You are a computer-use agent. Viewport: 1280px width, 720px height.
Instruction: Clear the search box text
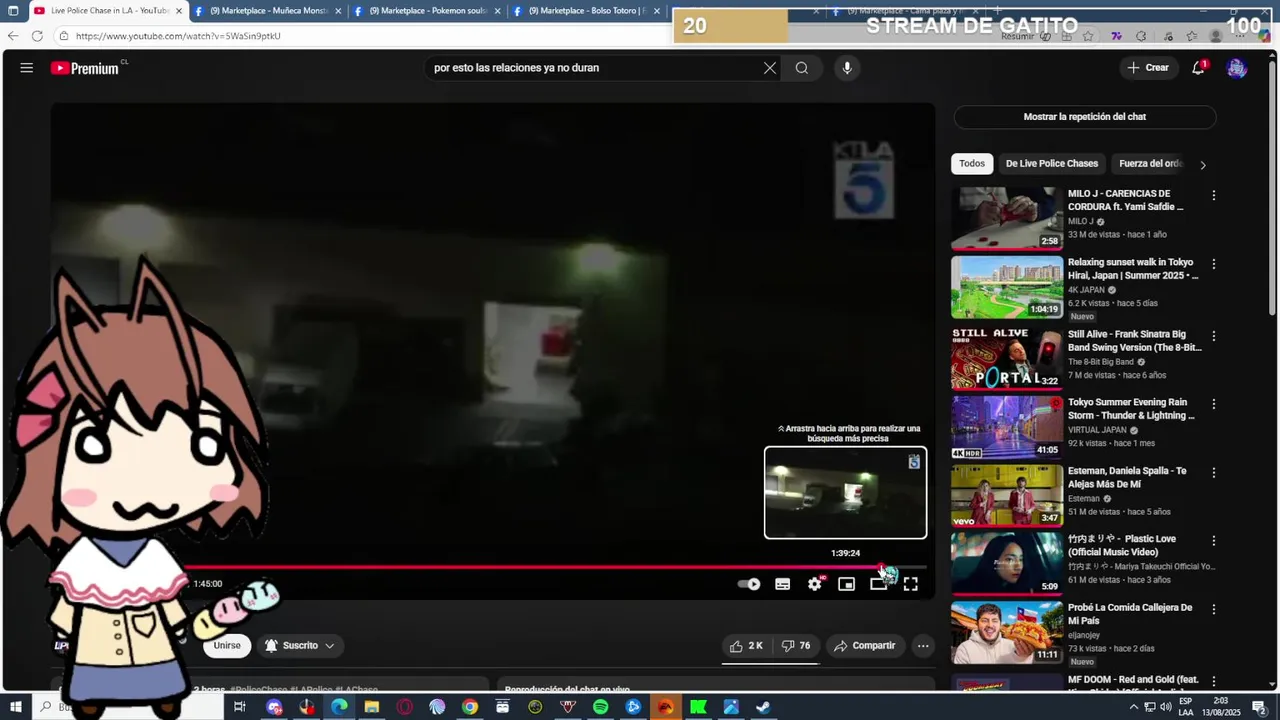click(x=770, y=68)
